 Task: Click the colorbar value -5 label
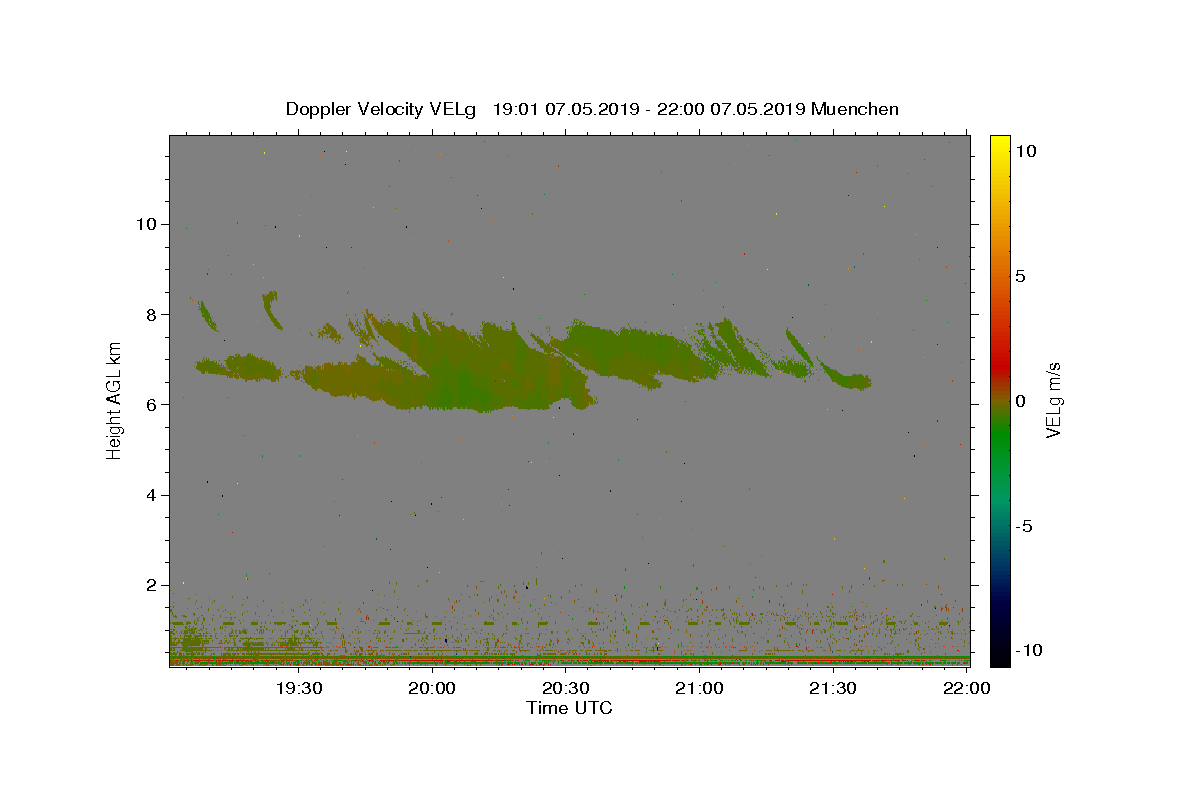click(1023, 526)
